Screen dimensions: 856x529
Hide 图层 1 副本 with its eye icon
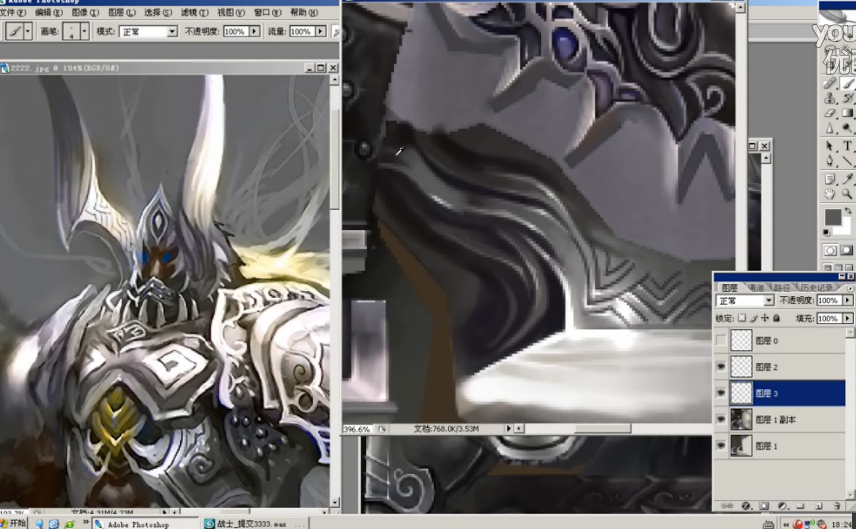point(721,419)
